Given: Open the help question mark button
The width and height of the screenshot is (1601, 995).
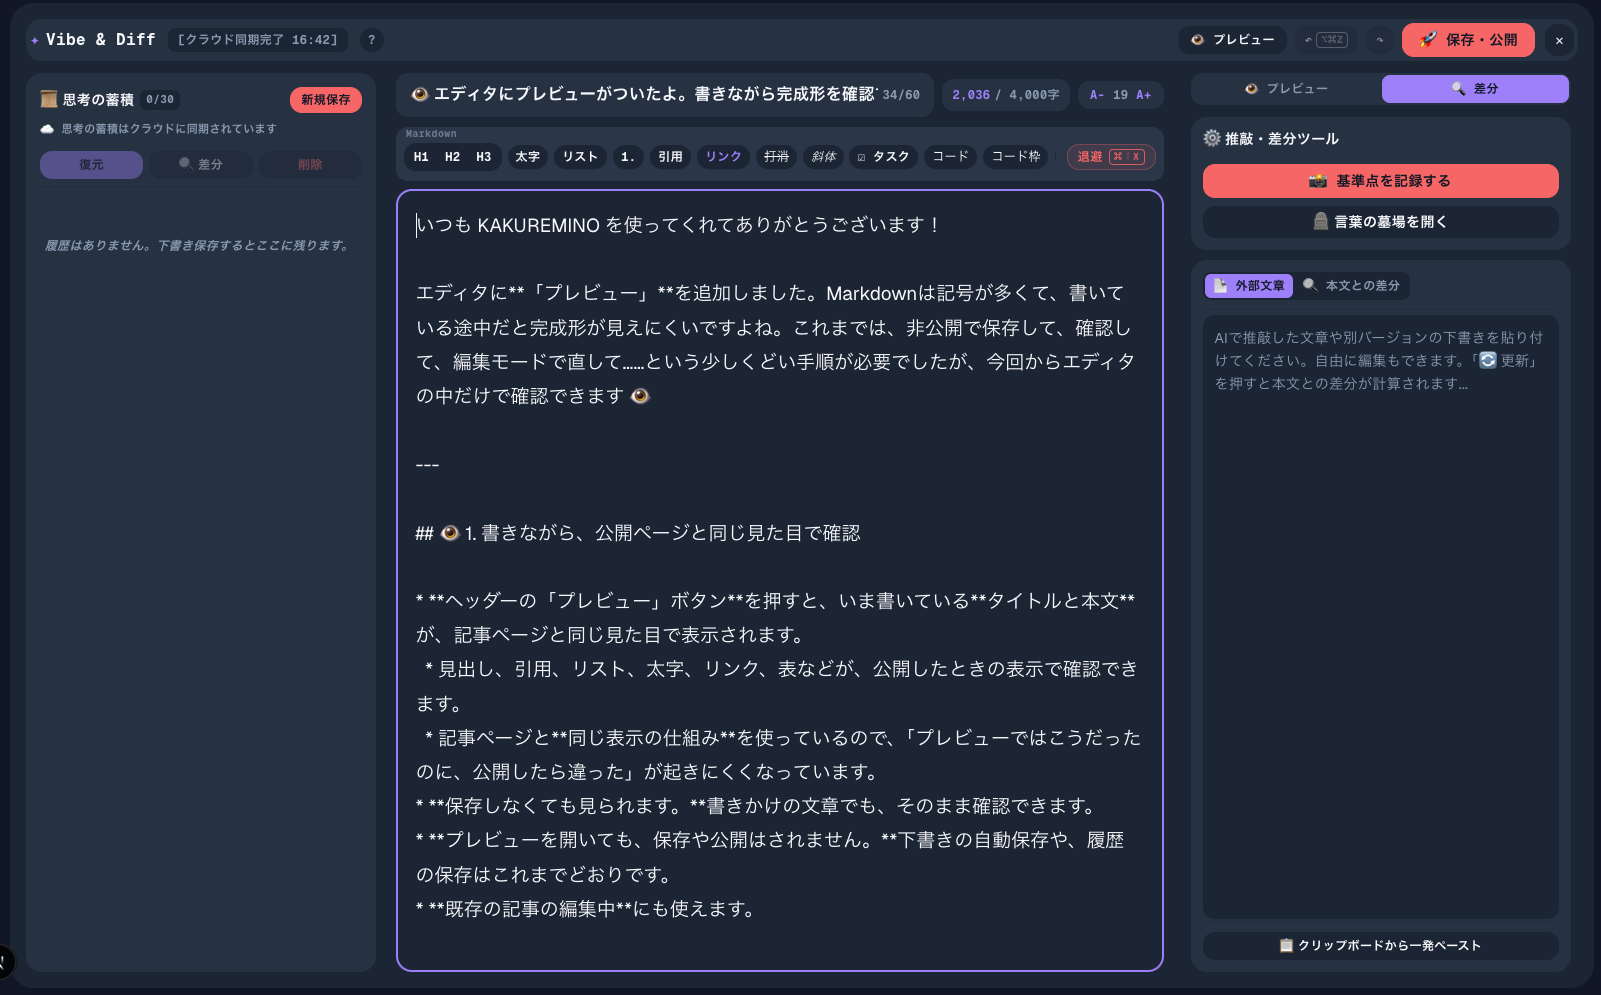Looking at the screenshot, I should click(371, 40).
